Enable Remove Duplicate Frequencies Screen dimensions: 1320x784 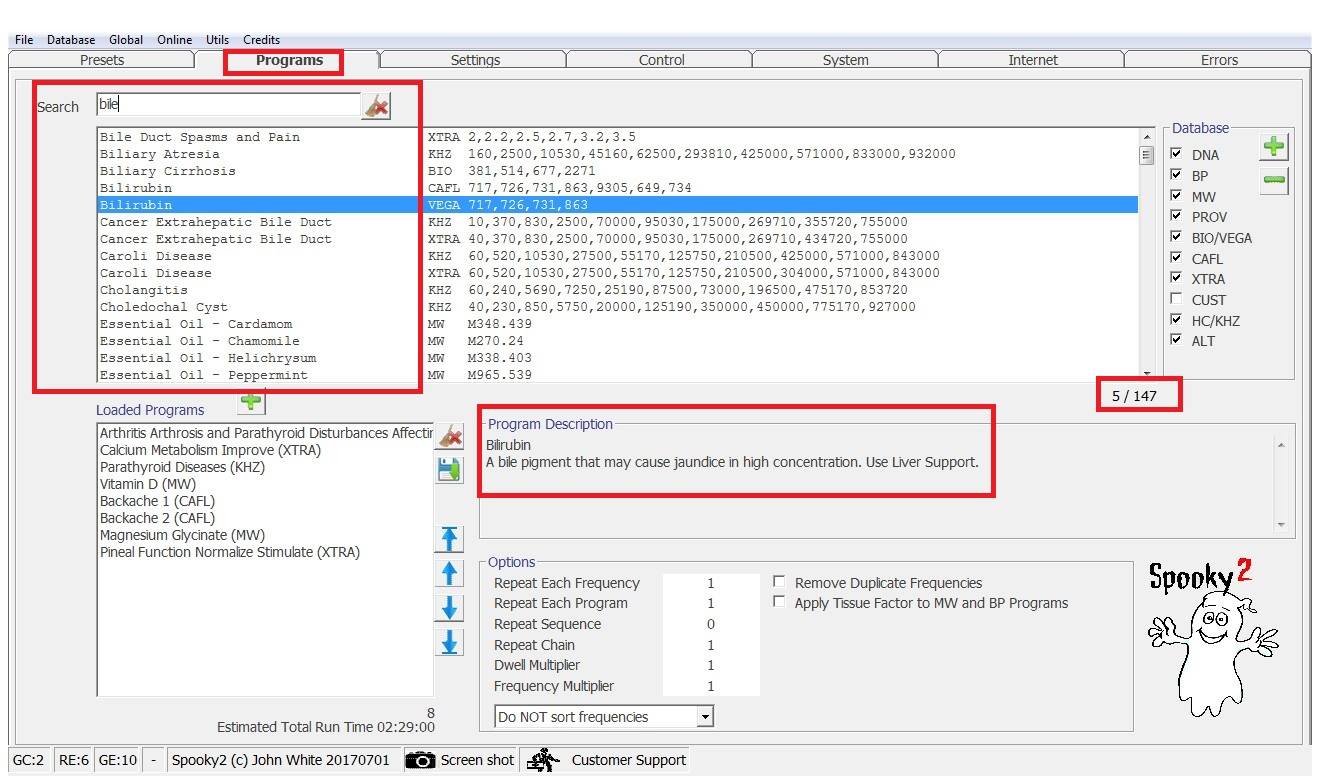coord(779,582)
